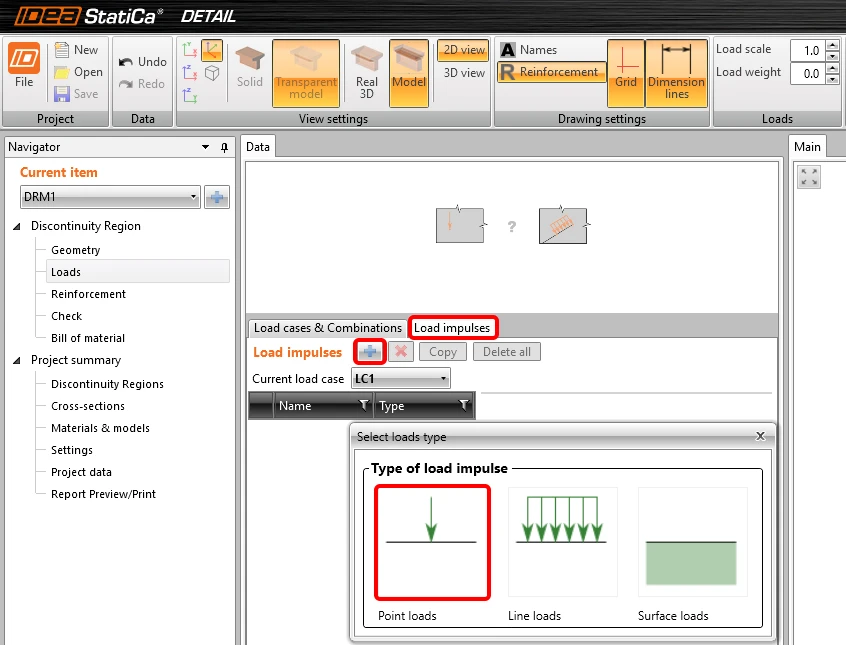Image resolution: width=846 pixels, height=645 pixels.
Task: Choose the Point loads impulse type
Action: pyautogui.click(x=432, y=543)
